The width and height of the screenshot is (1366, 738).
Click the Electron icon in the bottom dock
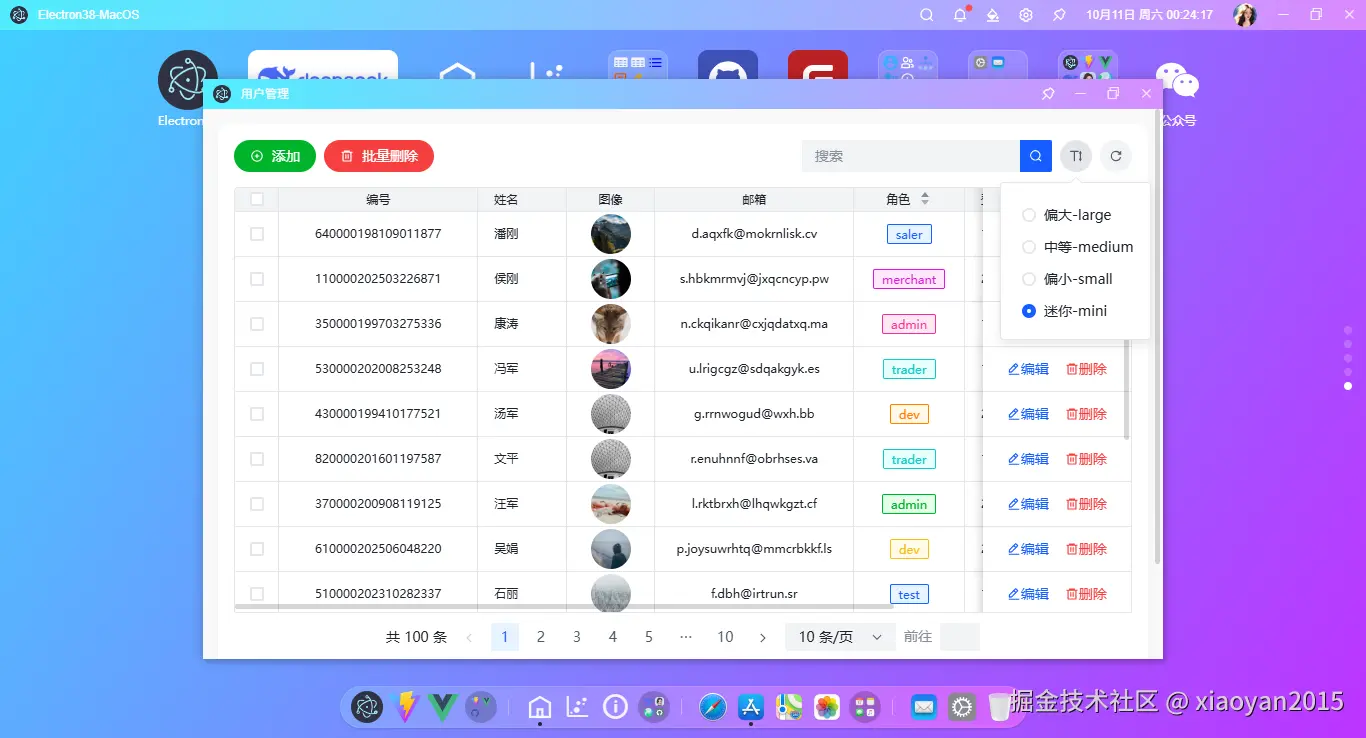[x=366, y=707]
